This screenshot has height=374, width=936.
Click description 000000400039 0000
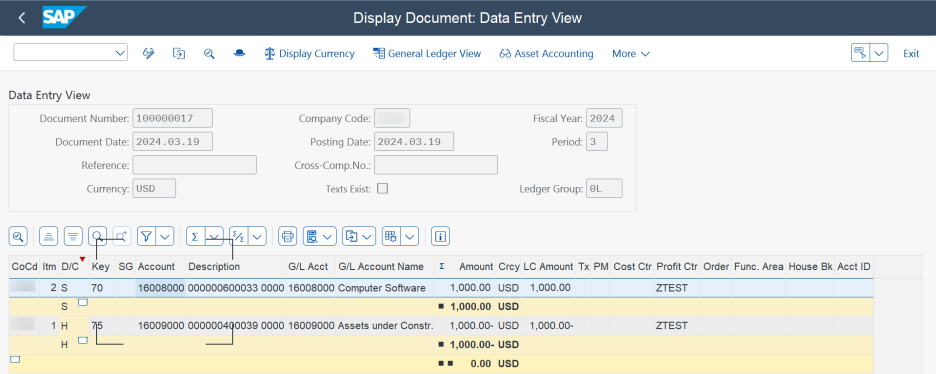click(236, 326)
